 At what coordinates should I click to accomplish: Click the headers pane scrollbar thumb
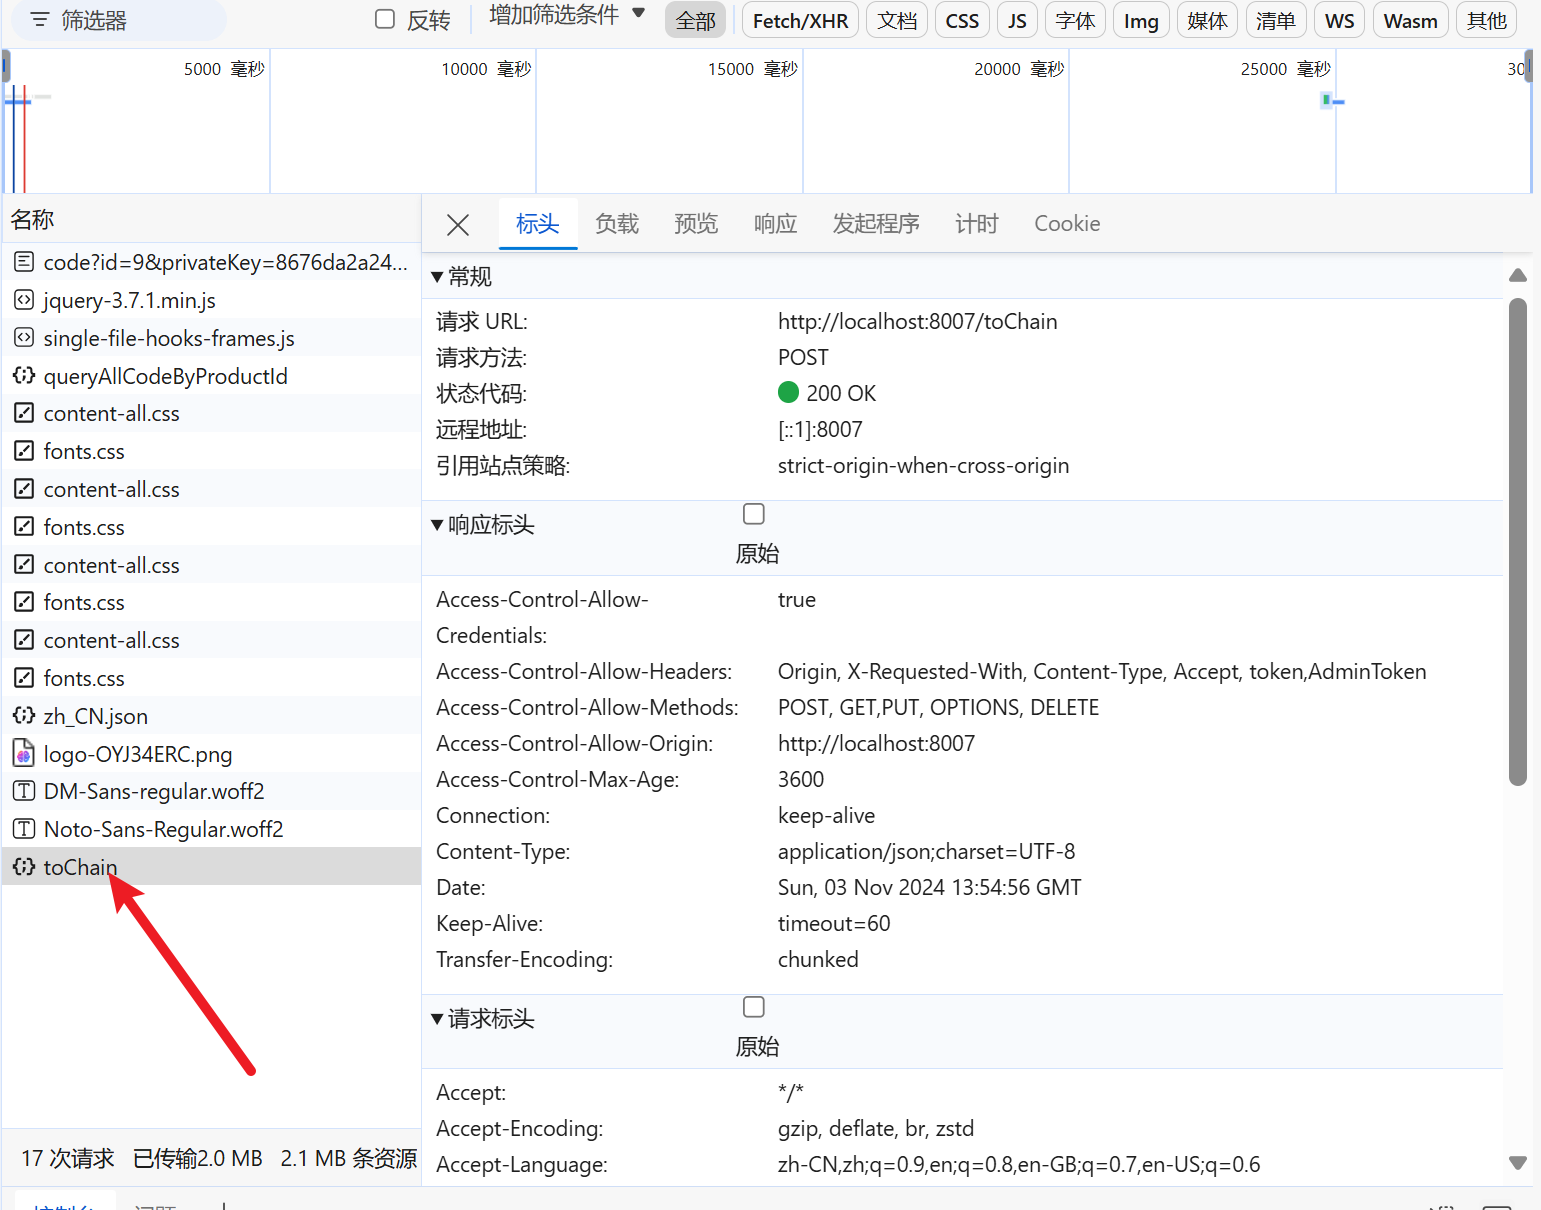tap(1518, 541)
